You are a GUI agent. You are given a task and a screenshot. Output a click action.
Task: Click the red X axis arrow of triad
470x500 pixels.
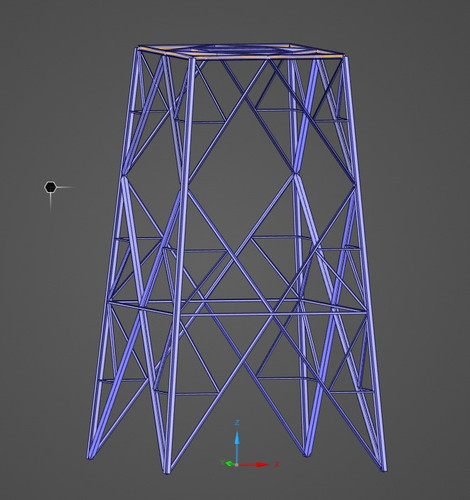pos(254,464)
